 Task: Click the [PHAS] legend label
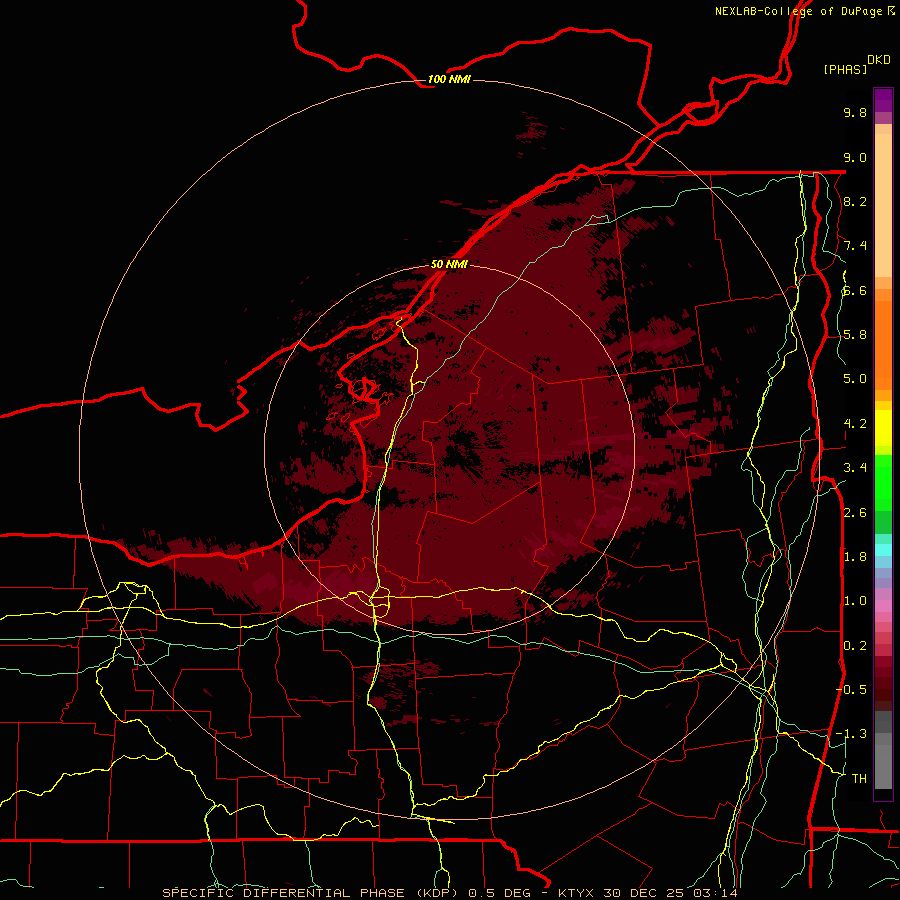point(845,69)
